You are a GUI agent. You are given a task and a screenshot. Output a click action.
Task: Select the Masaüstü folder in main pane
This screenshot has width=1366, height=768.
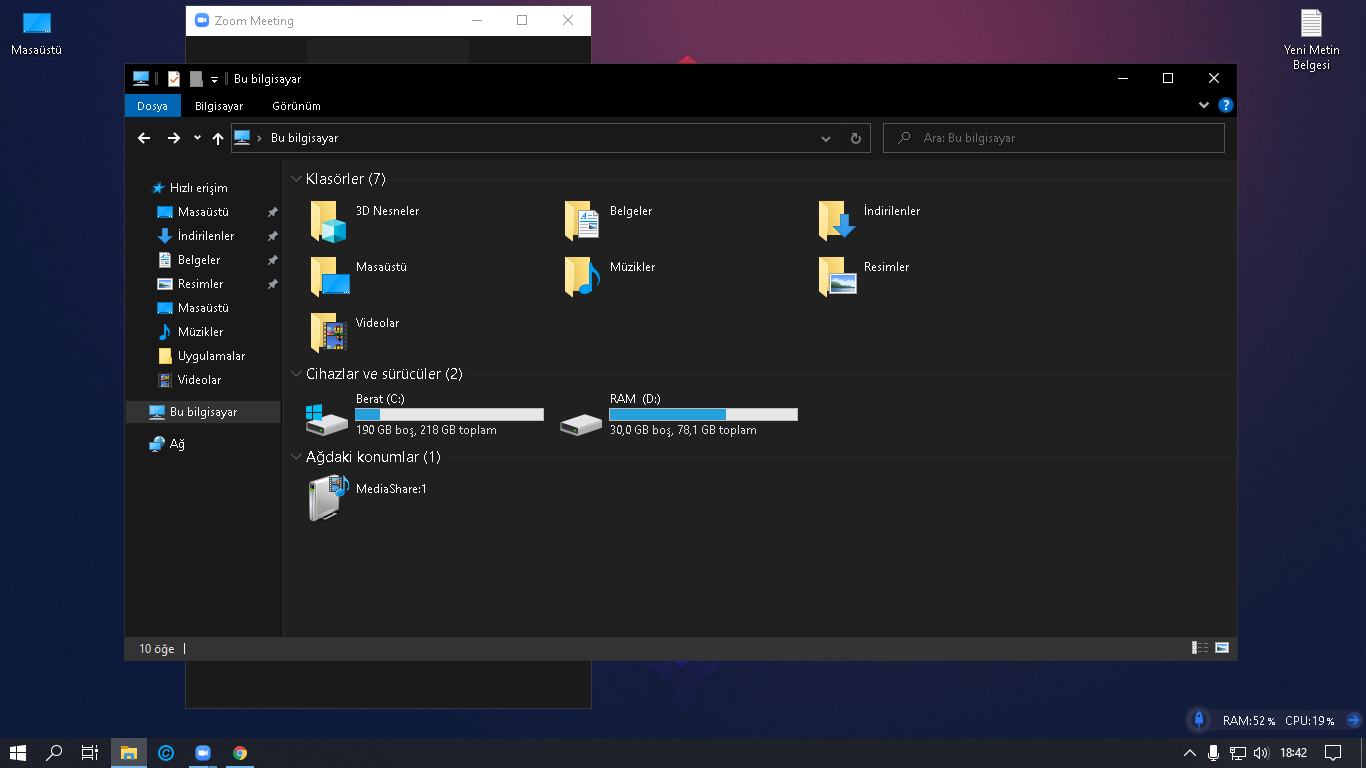coord(359,276)
